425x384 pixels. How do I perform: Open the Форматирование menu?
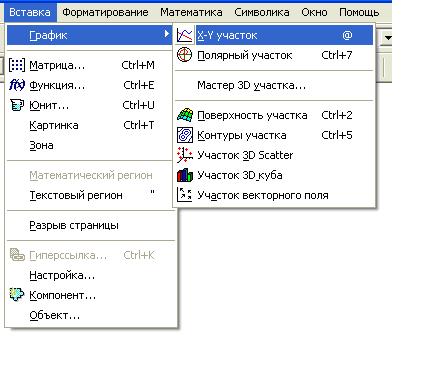(105, 12)
